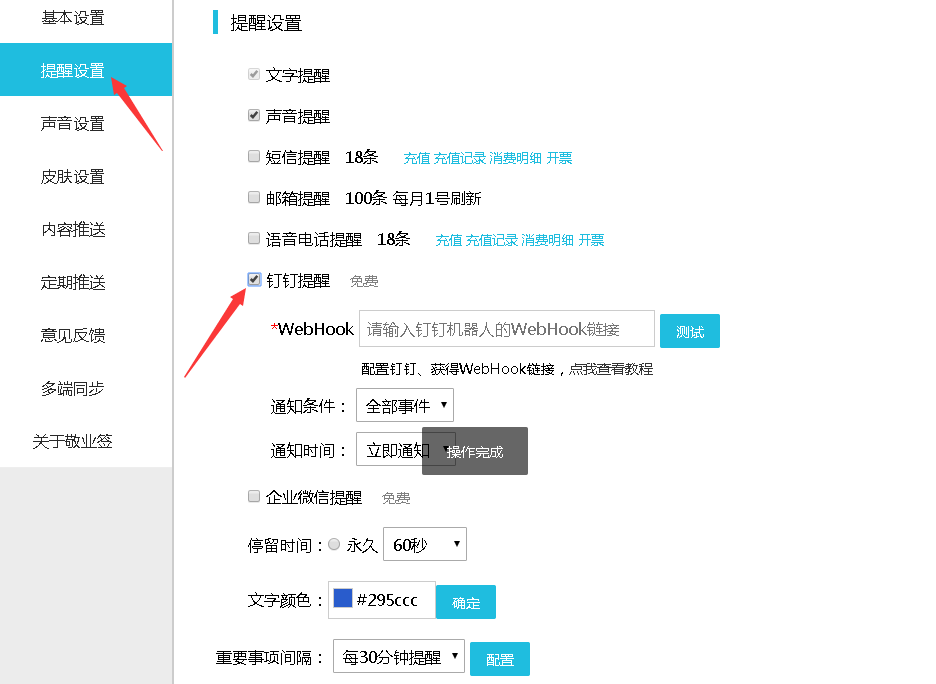Open the 声音设置 section

coord(73,124)
